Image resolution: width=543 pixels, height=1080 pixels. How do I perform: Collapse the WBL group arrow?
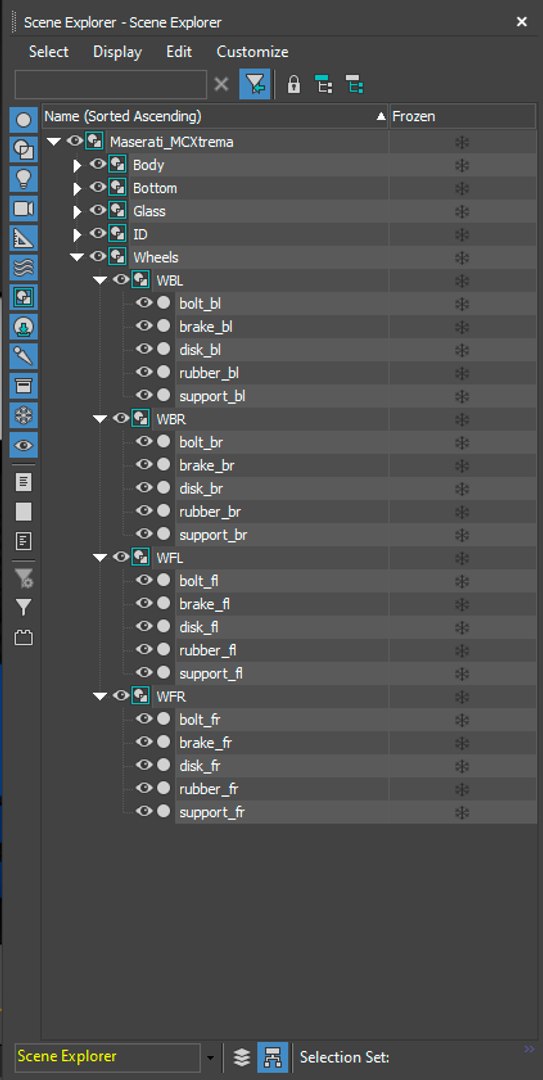tap(100, 280)
